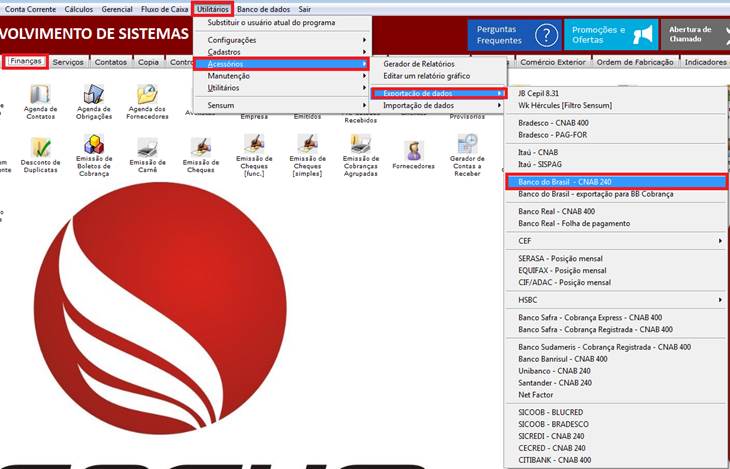The image size is (730, 469).
Task: Choose Banco Real - Folha de pagamento
Action: (x=617, y=224)
